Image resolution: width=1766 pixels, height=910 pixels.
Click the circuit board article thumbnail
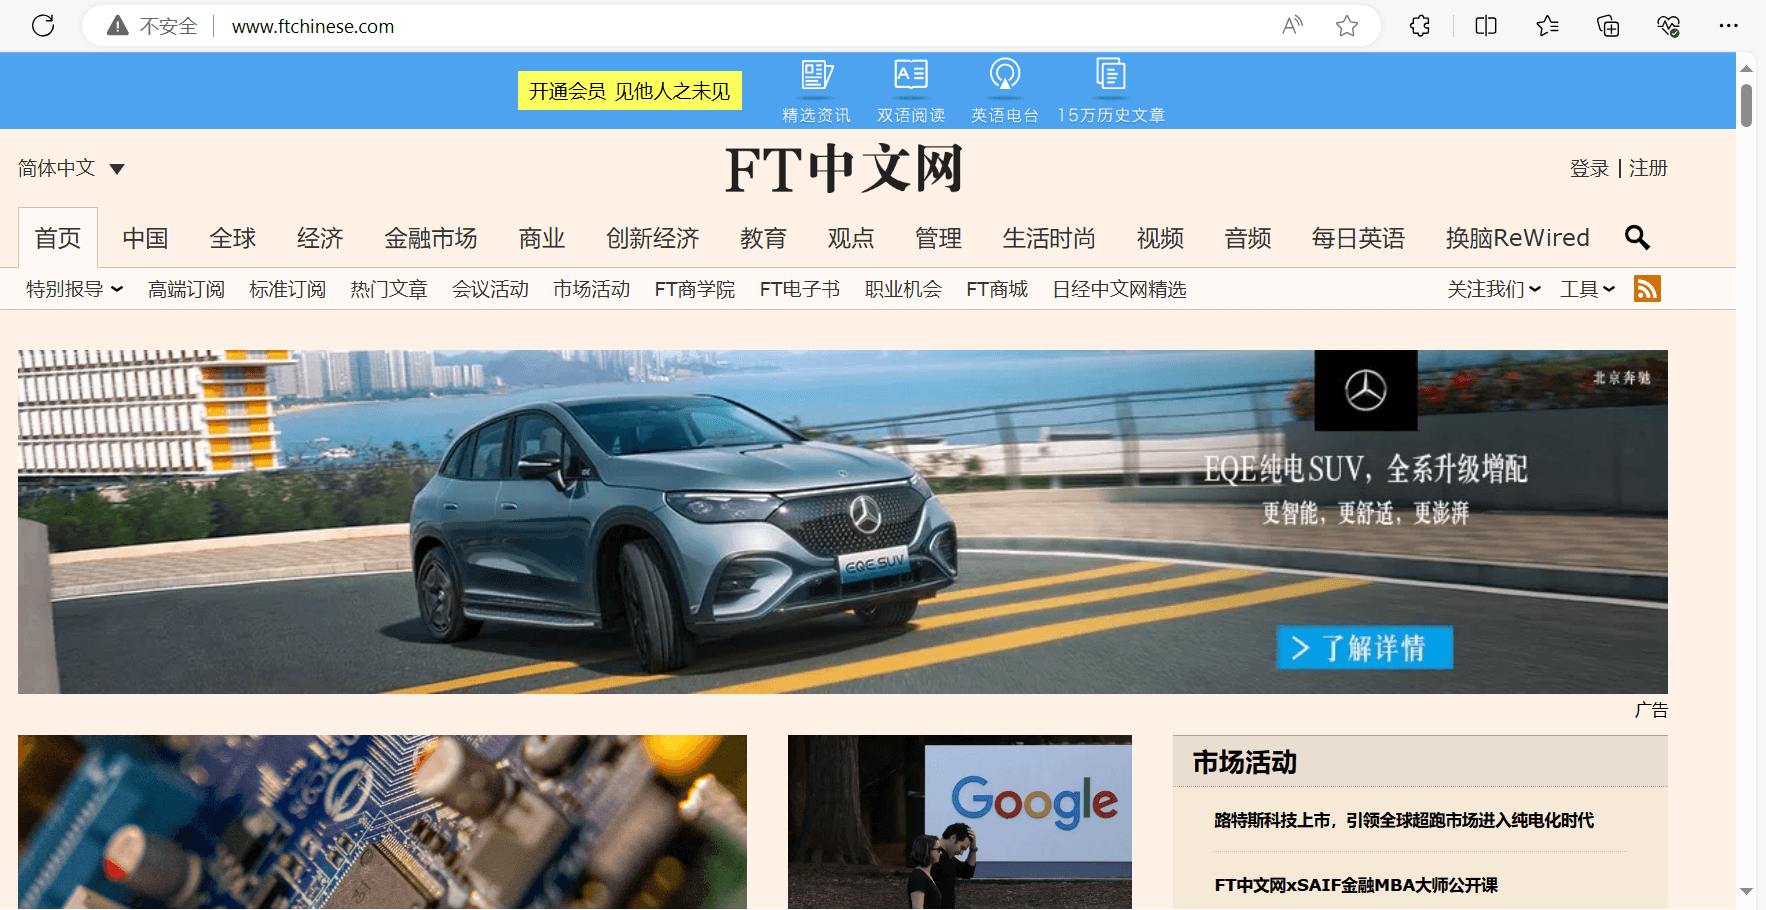click(x=382, y=822)
